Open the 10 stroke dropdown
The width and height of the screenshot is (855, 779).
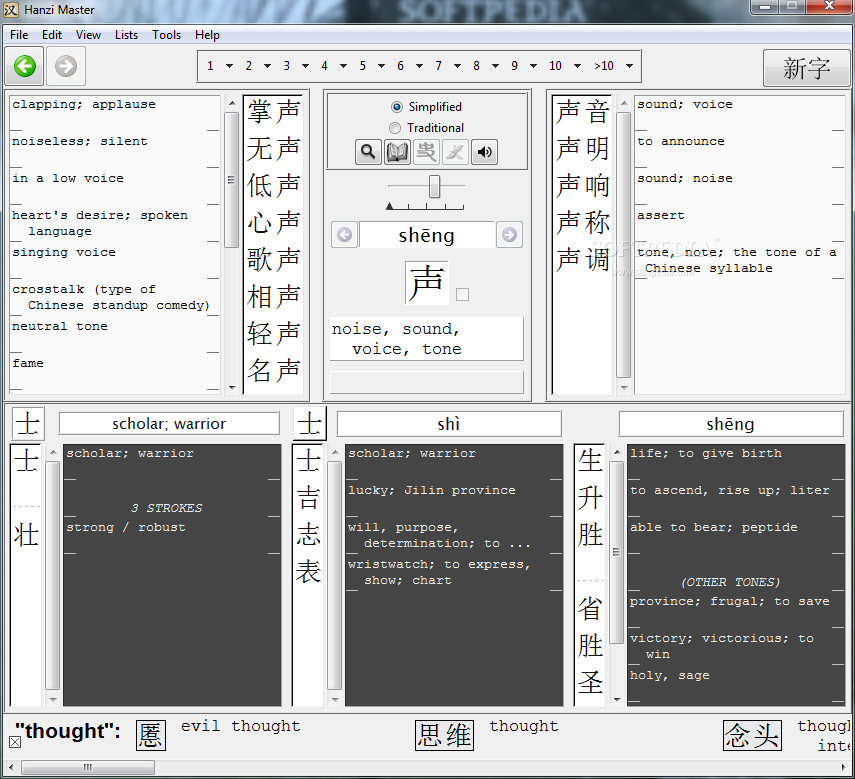pyautogui.click(x=577, y=66)
